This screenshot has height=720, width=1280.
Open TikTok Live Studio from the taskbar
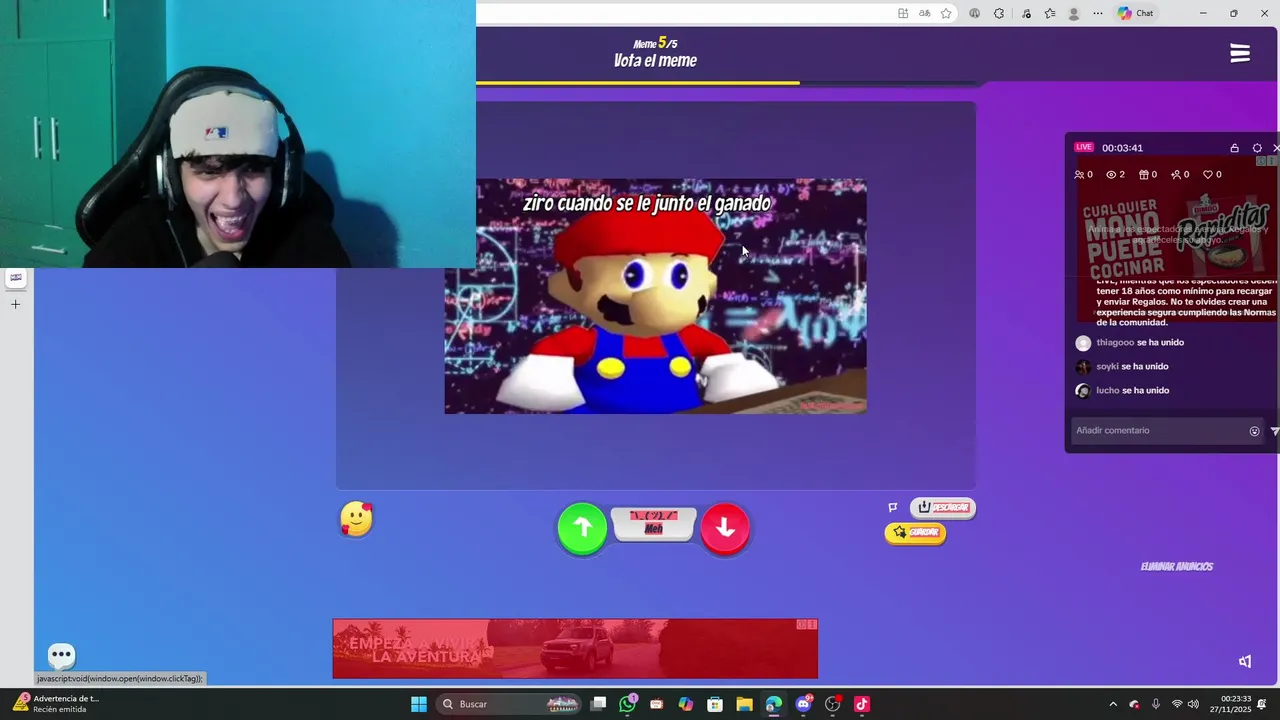click(x=862, y=704)
